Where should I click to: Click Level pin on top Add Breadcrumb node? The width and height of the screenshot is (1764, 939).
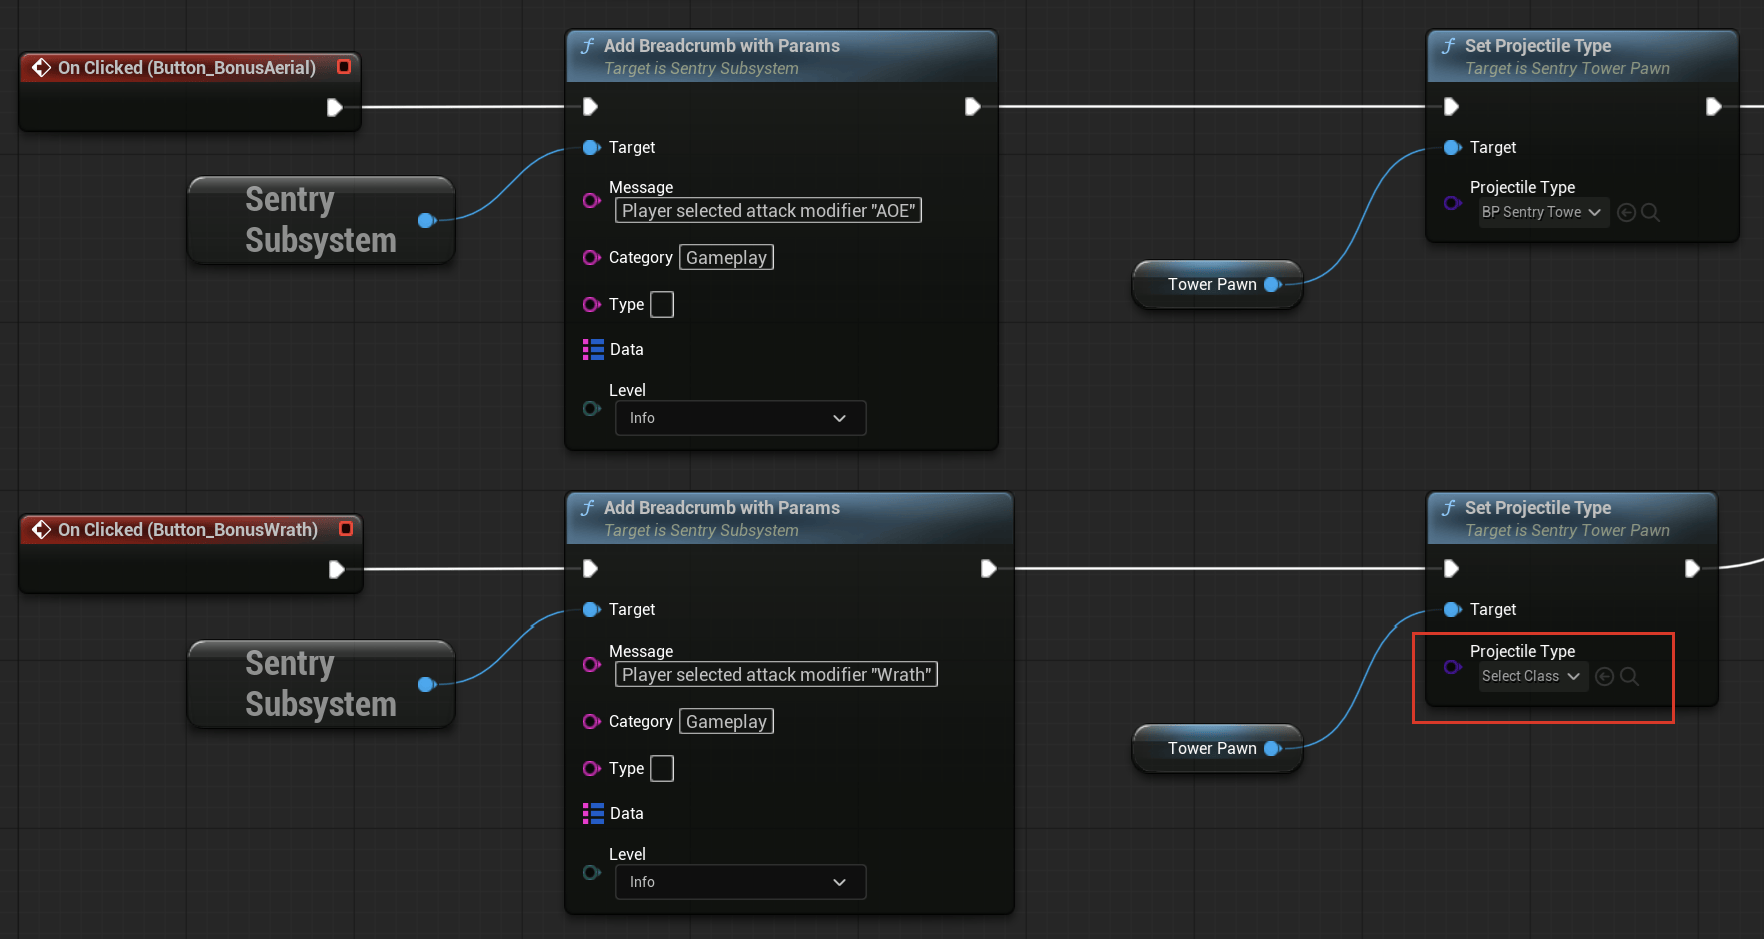point(591,408)
